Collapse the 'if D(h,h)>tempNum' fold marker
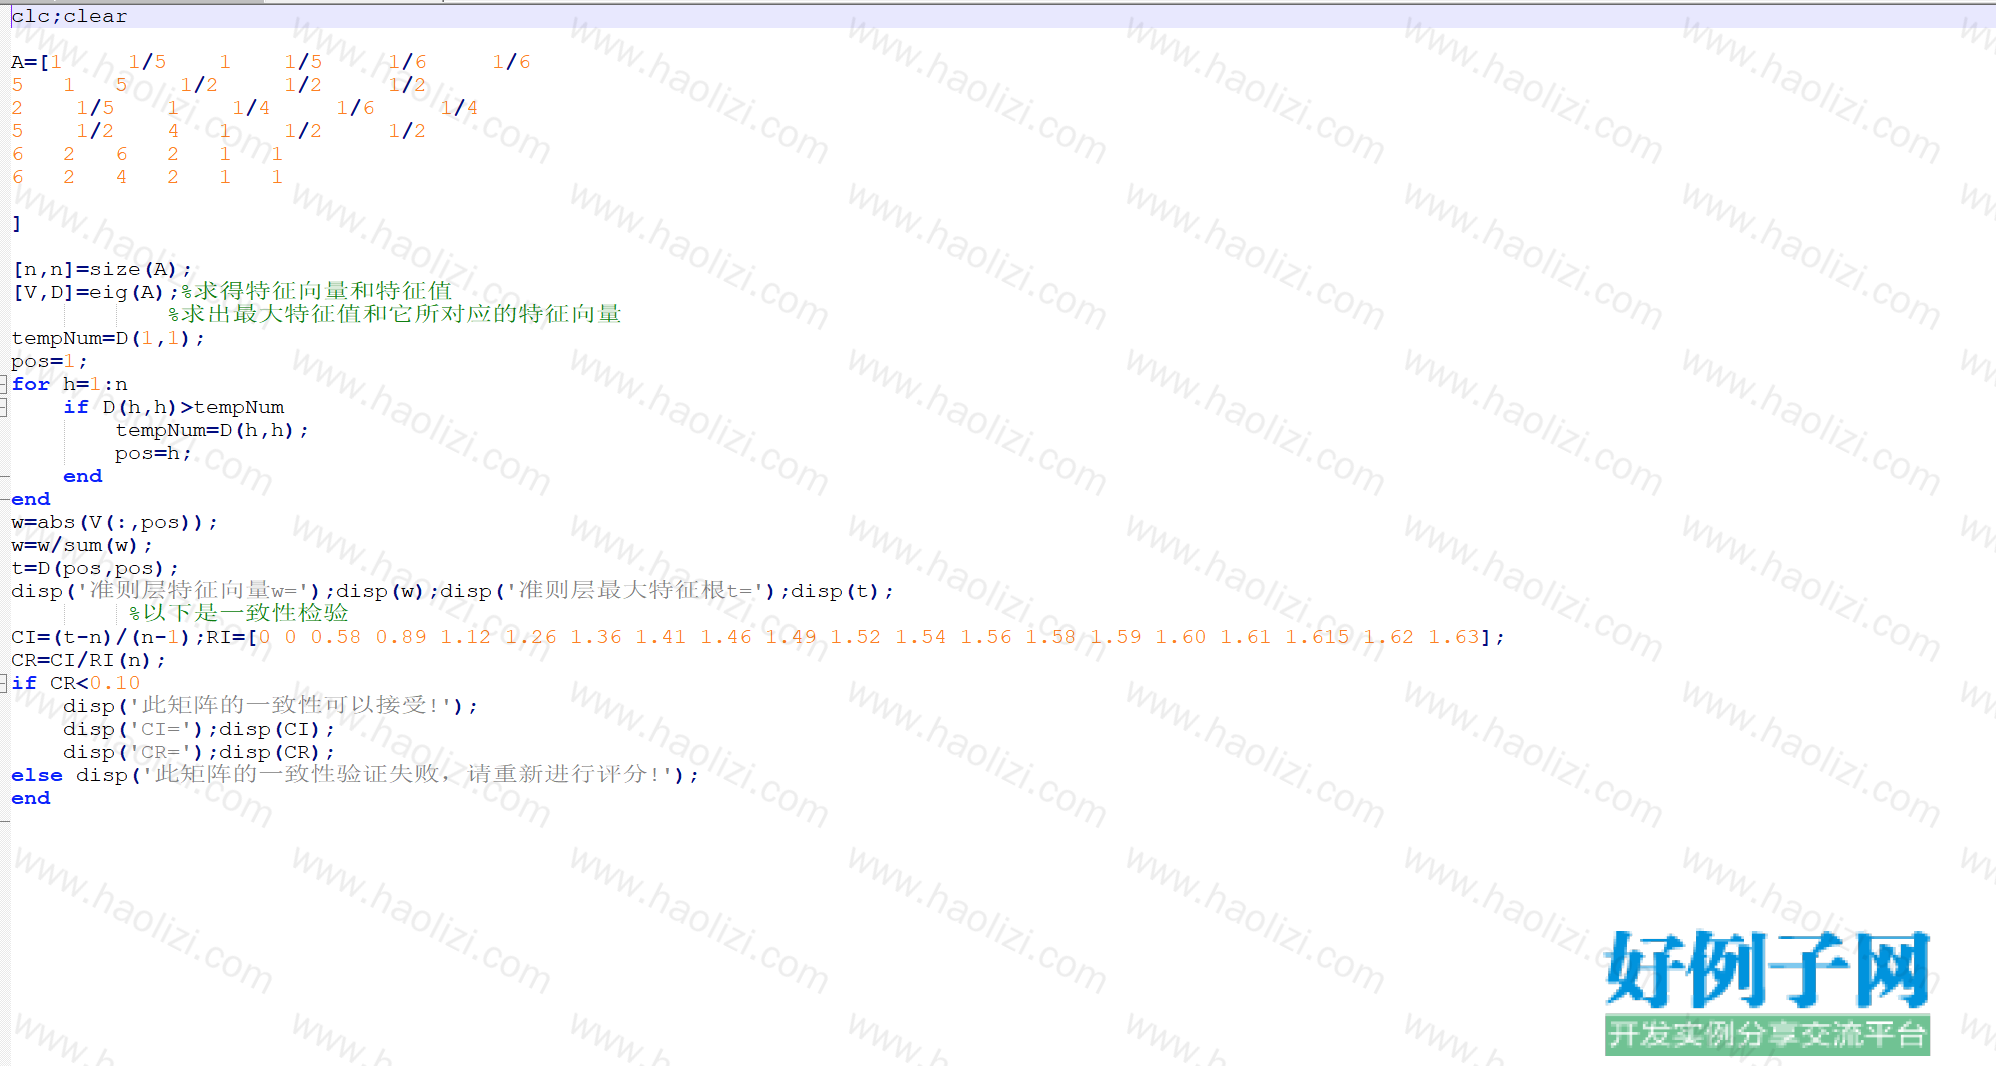 pos(3,407)
